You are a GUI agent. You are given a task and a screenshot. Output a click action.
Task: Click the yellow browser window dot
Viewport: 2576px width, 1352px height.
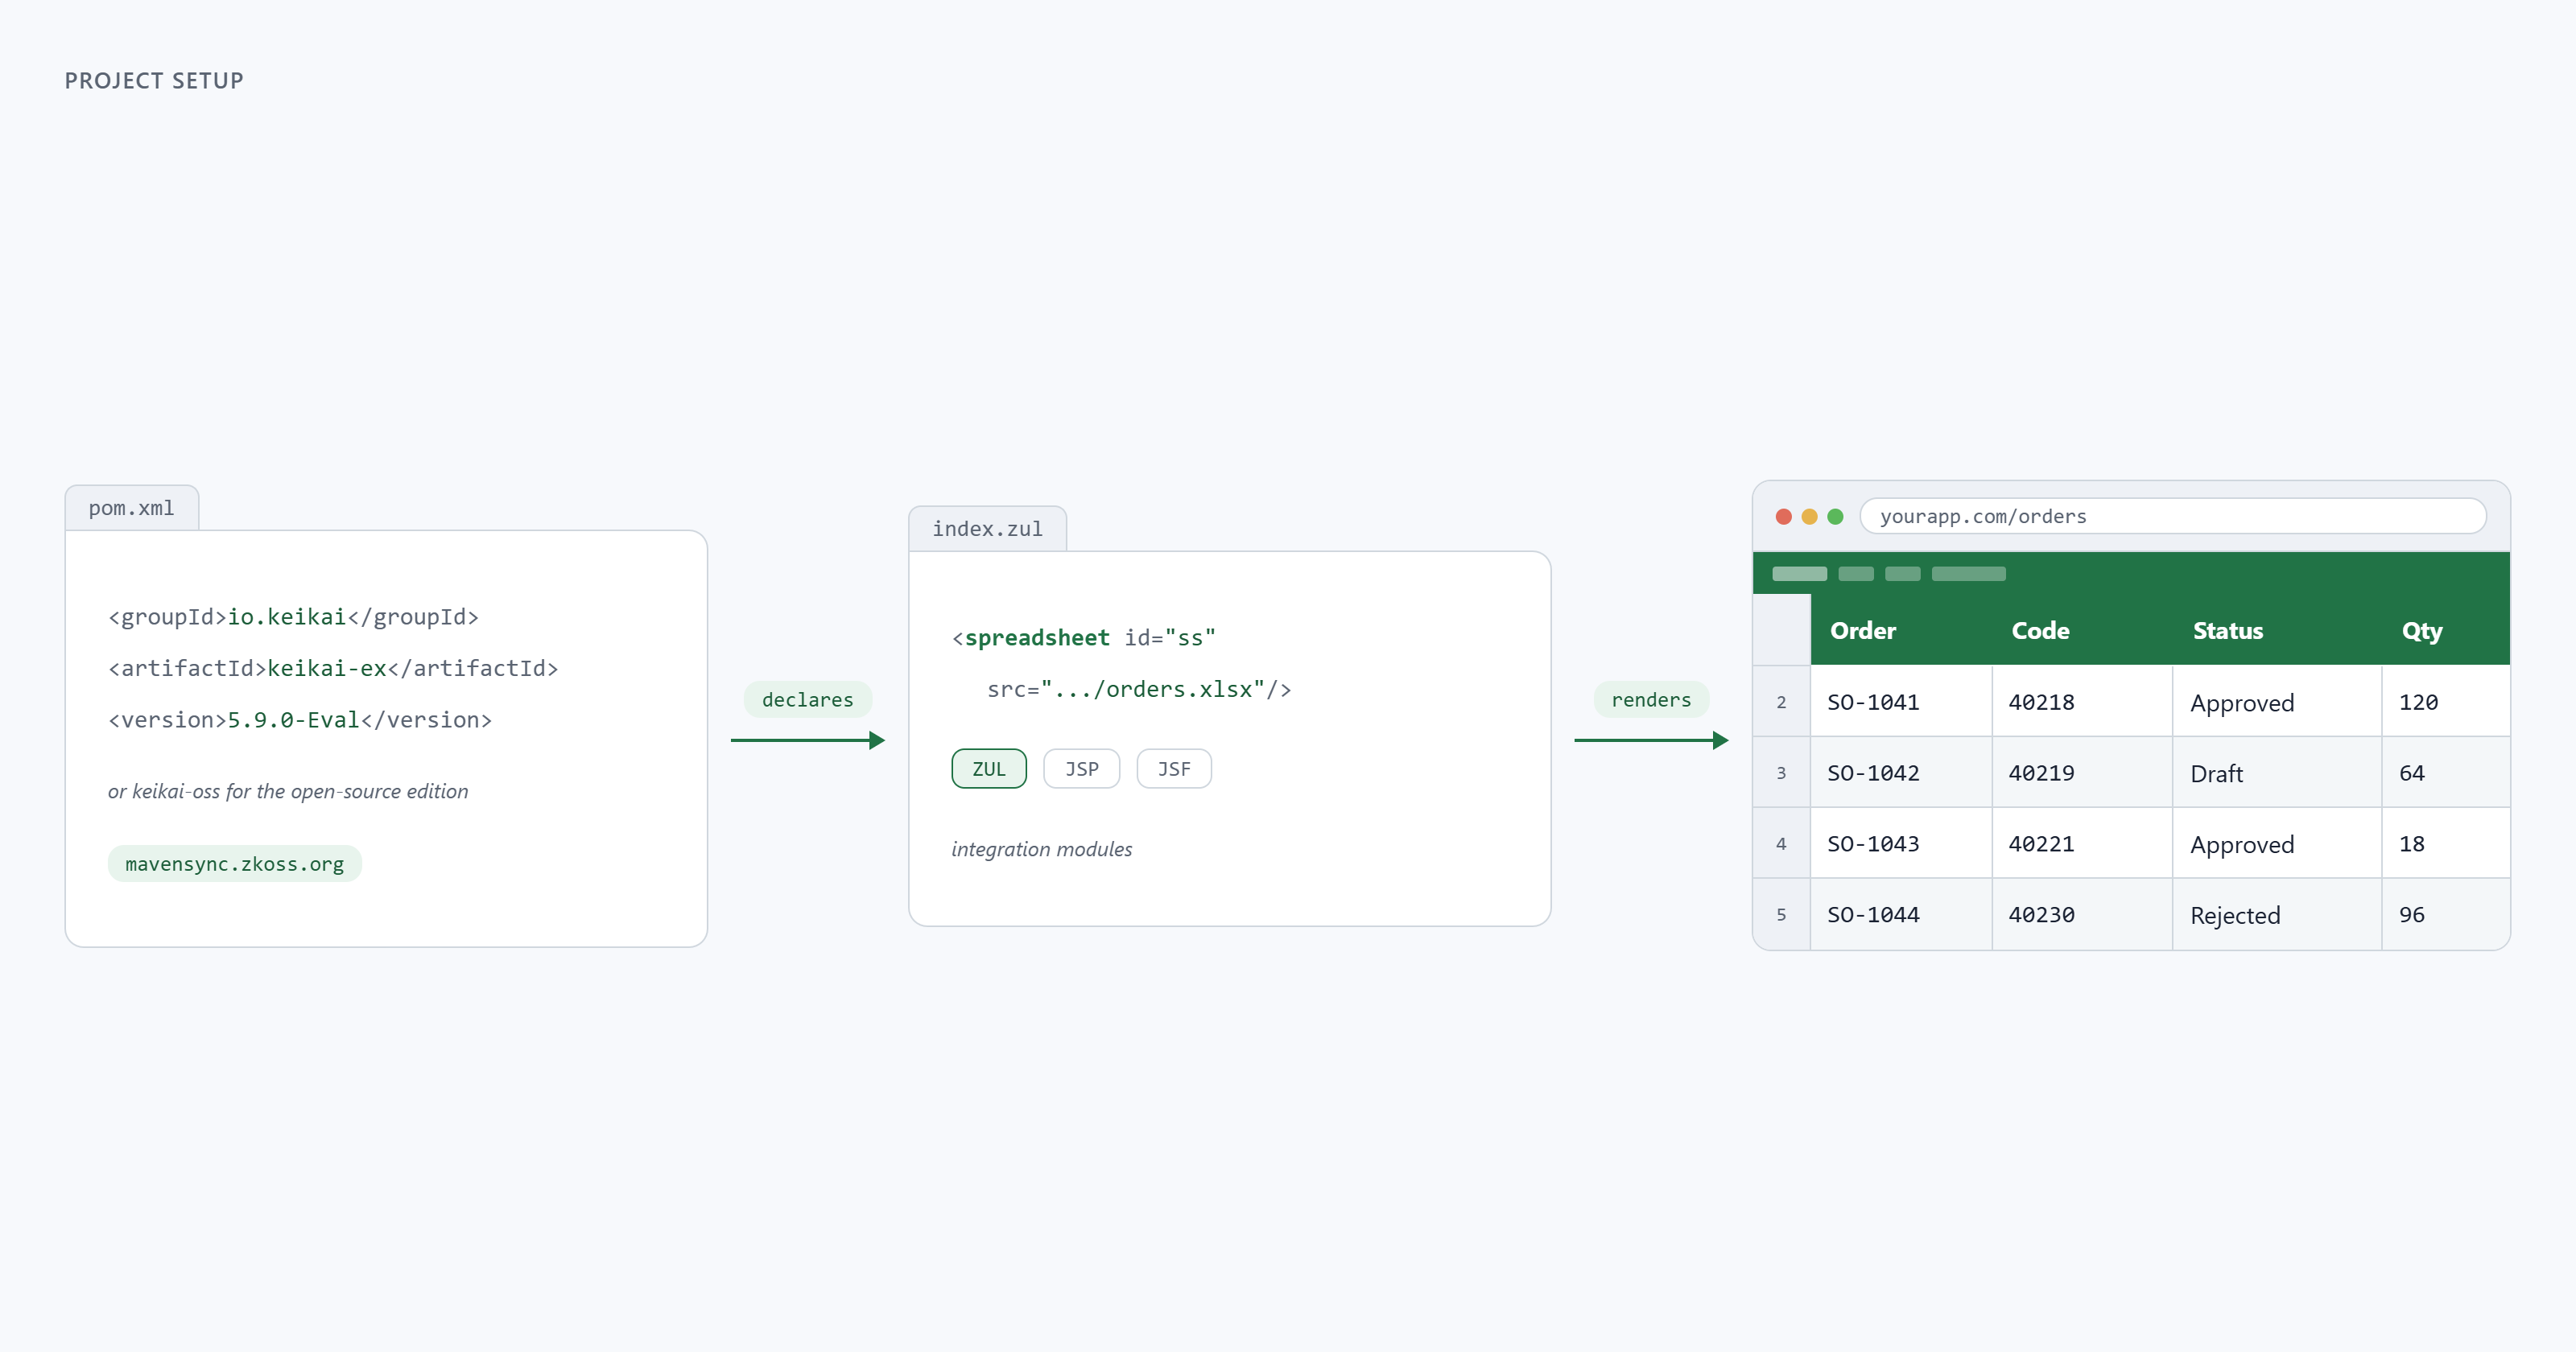(1809, 516)
